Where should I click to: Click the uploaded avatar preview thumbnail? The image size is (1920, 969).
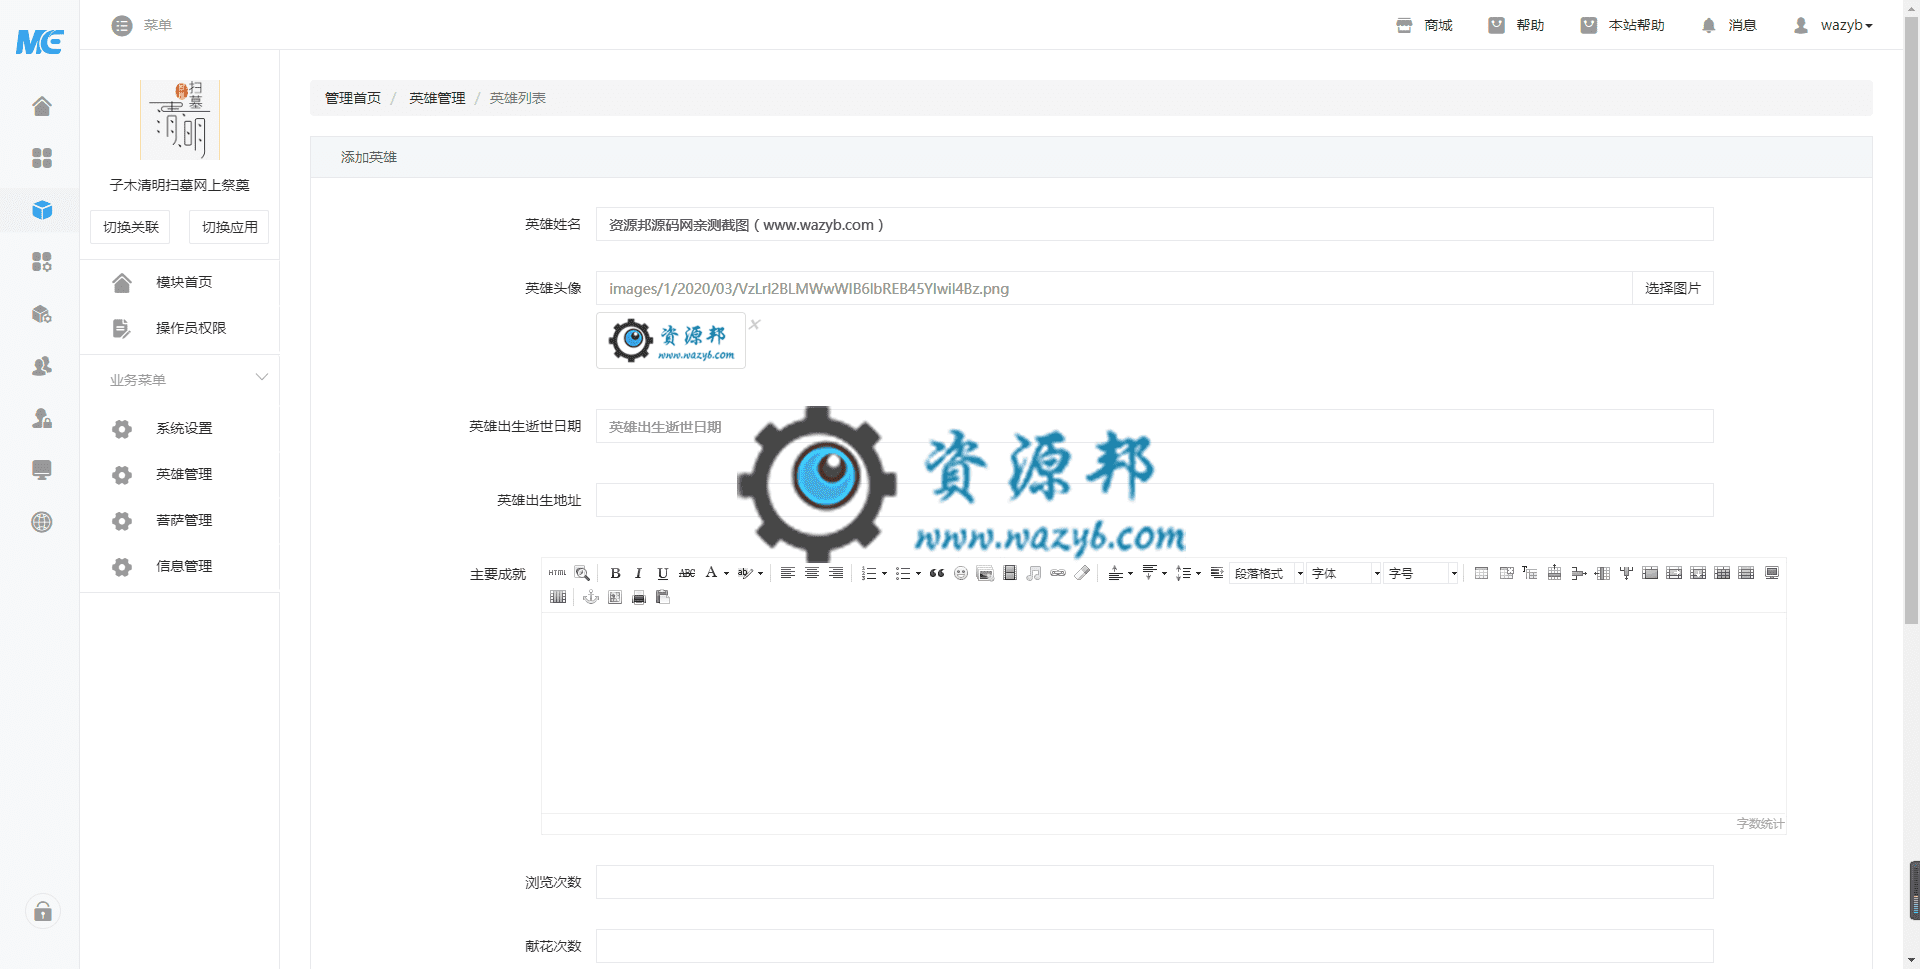[671, 340]
